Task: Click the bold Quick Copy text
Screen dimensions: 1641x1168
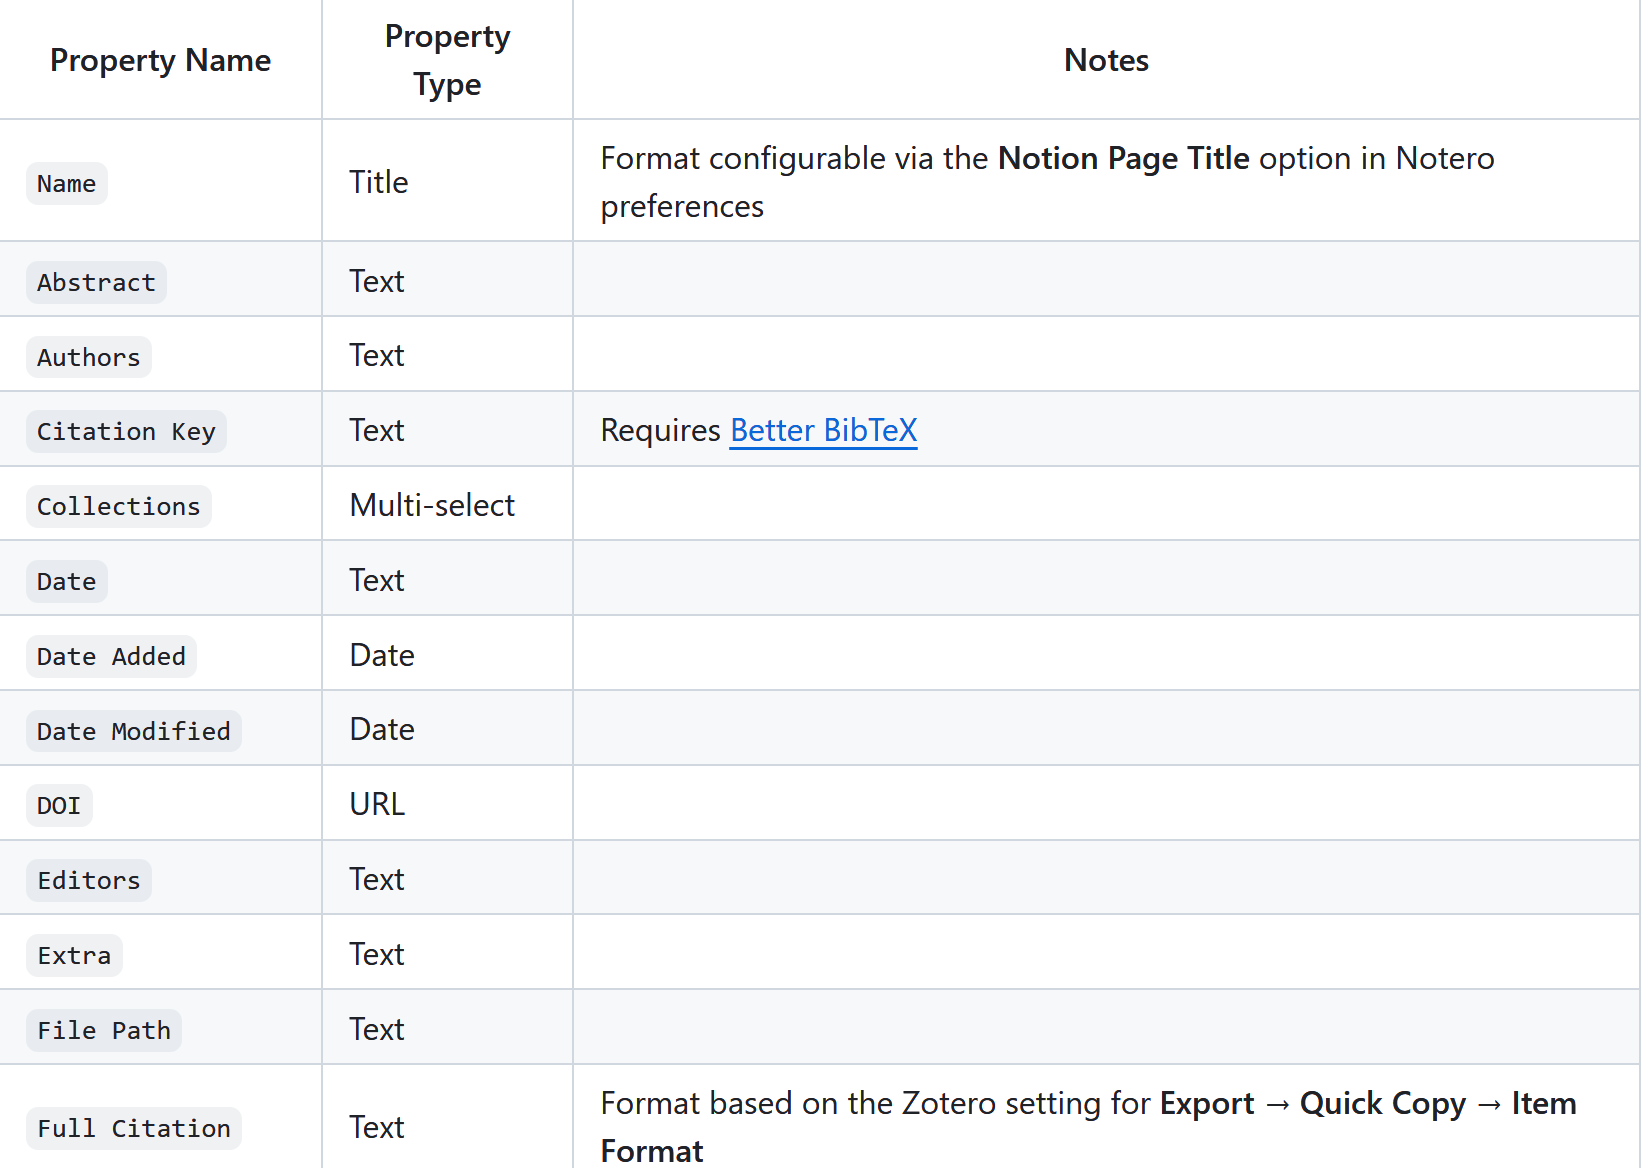Action: tap(1383, 1103)
